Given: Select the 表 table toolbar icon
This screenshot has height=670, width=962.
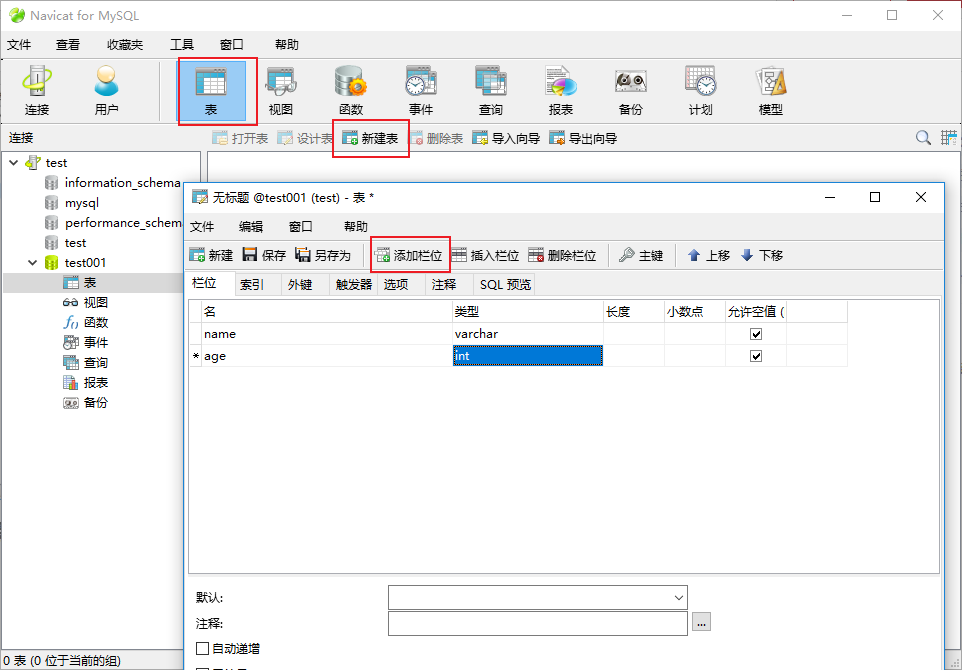Looking at the screenshot, I should click(x=211, y=91).
